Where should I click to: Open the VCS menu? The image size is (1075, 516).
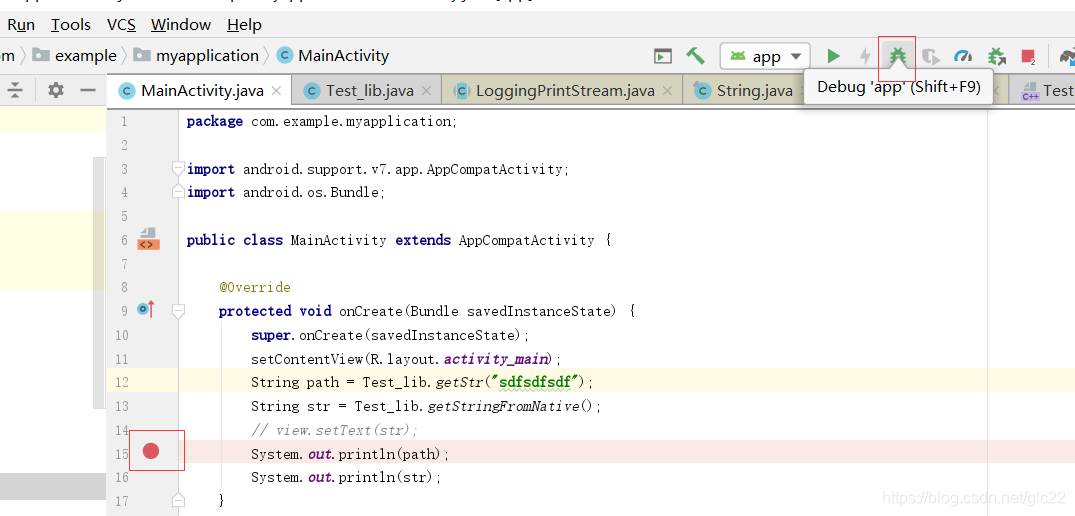click(x=121, y=25)
